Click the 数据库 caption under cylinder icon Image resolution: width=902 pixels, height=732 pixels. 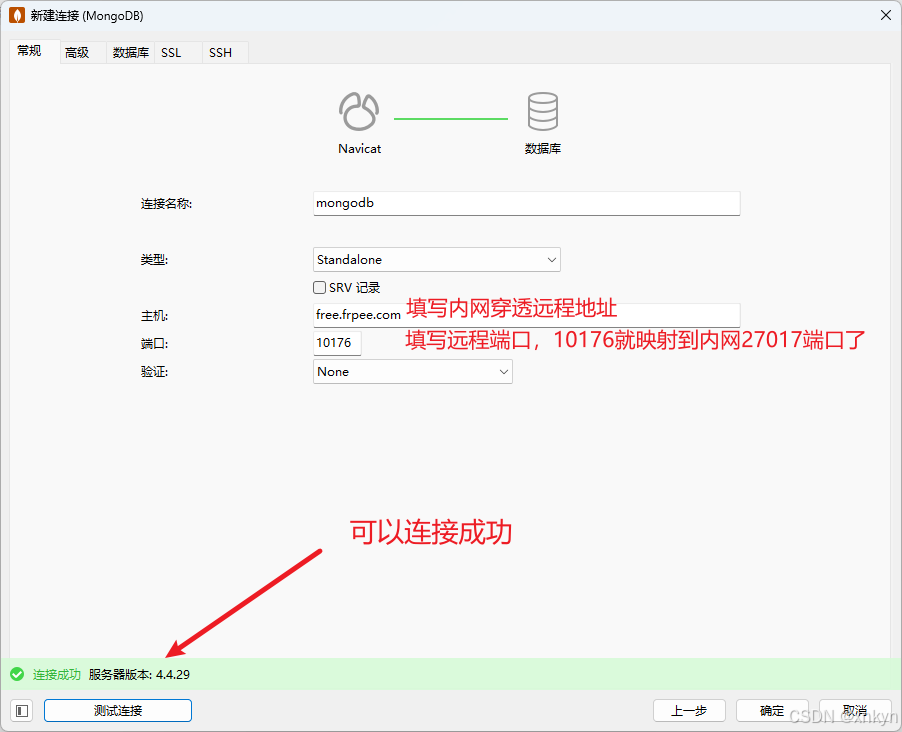(x=542, y=148)
